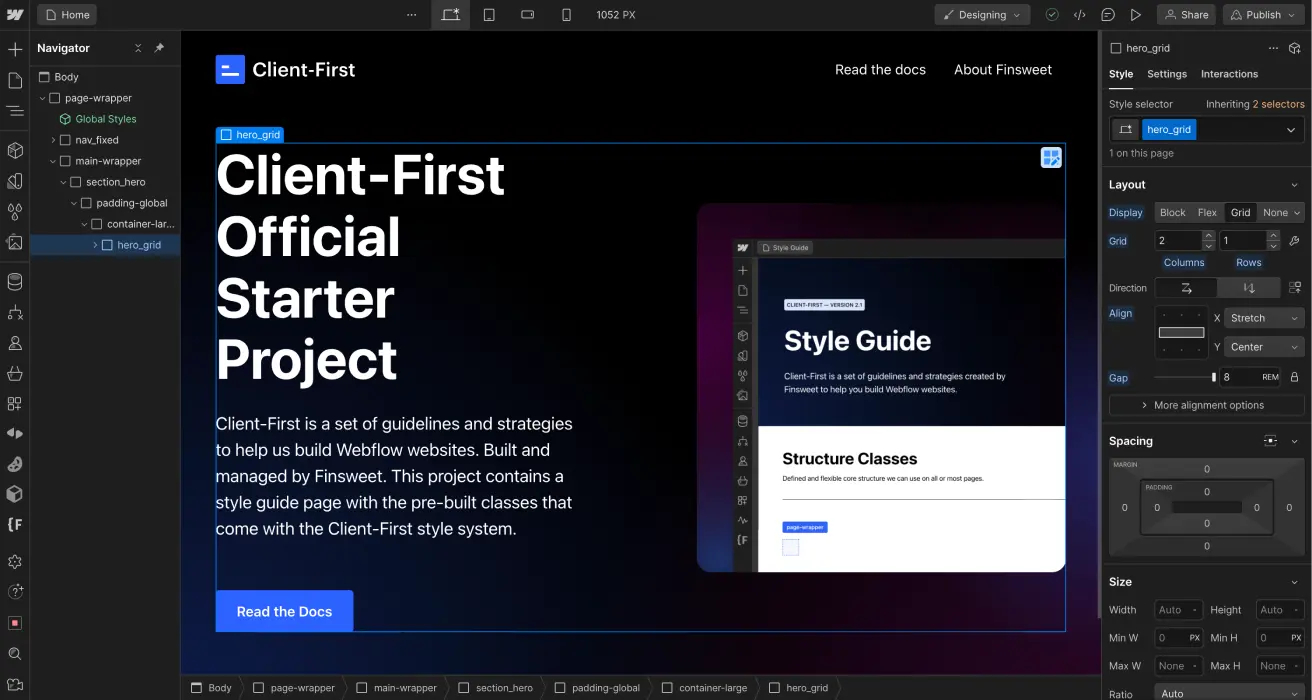The image size is (1312, 700).
Task: Open the X alignment Stretch dropdown
Action: coord(1263,318)
